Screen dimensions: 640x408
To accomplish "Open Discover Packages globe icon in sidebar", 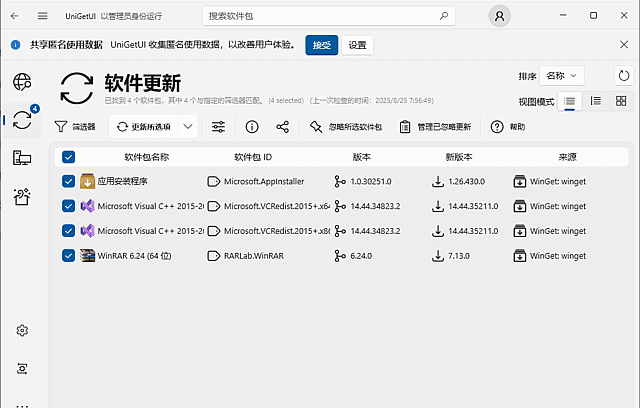I will [22, 82].
